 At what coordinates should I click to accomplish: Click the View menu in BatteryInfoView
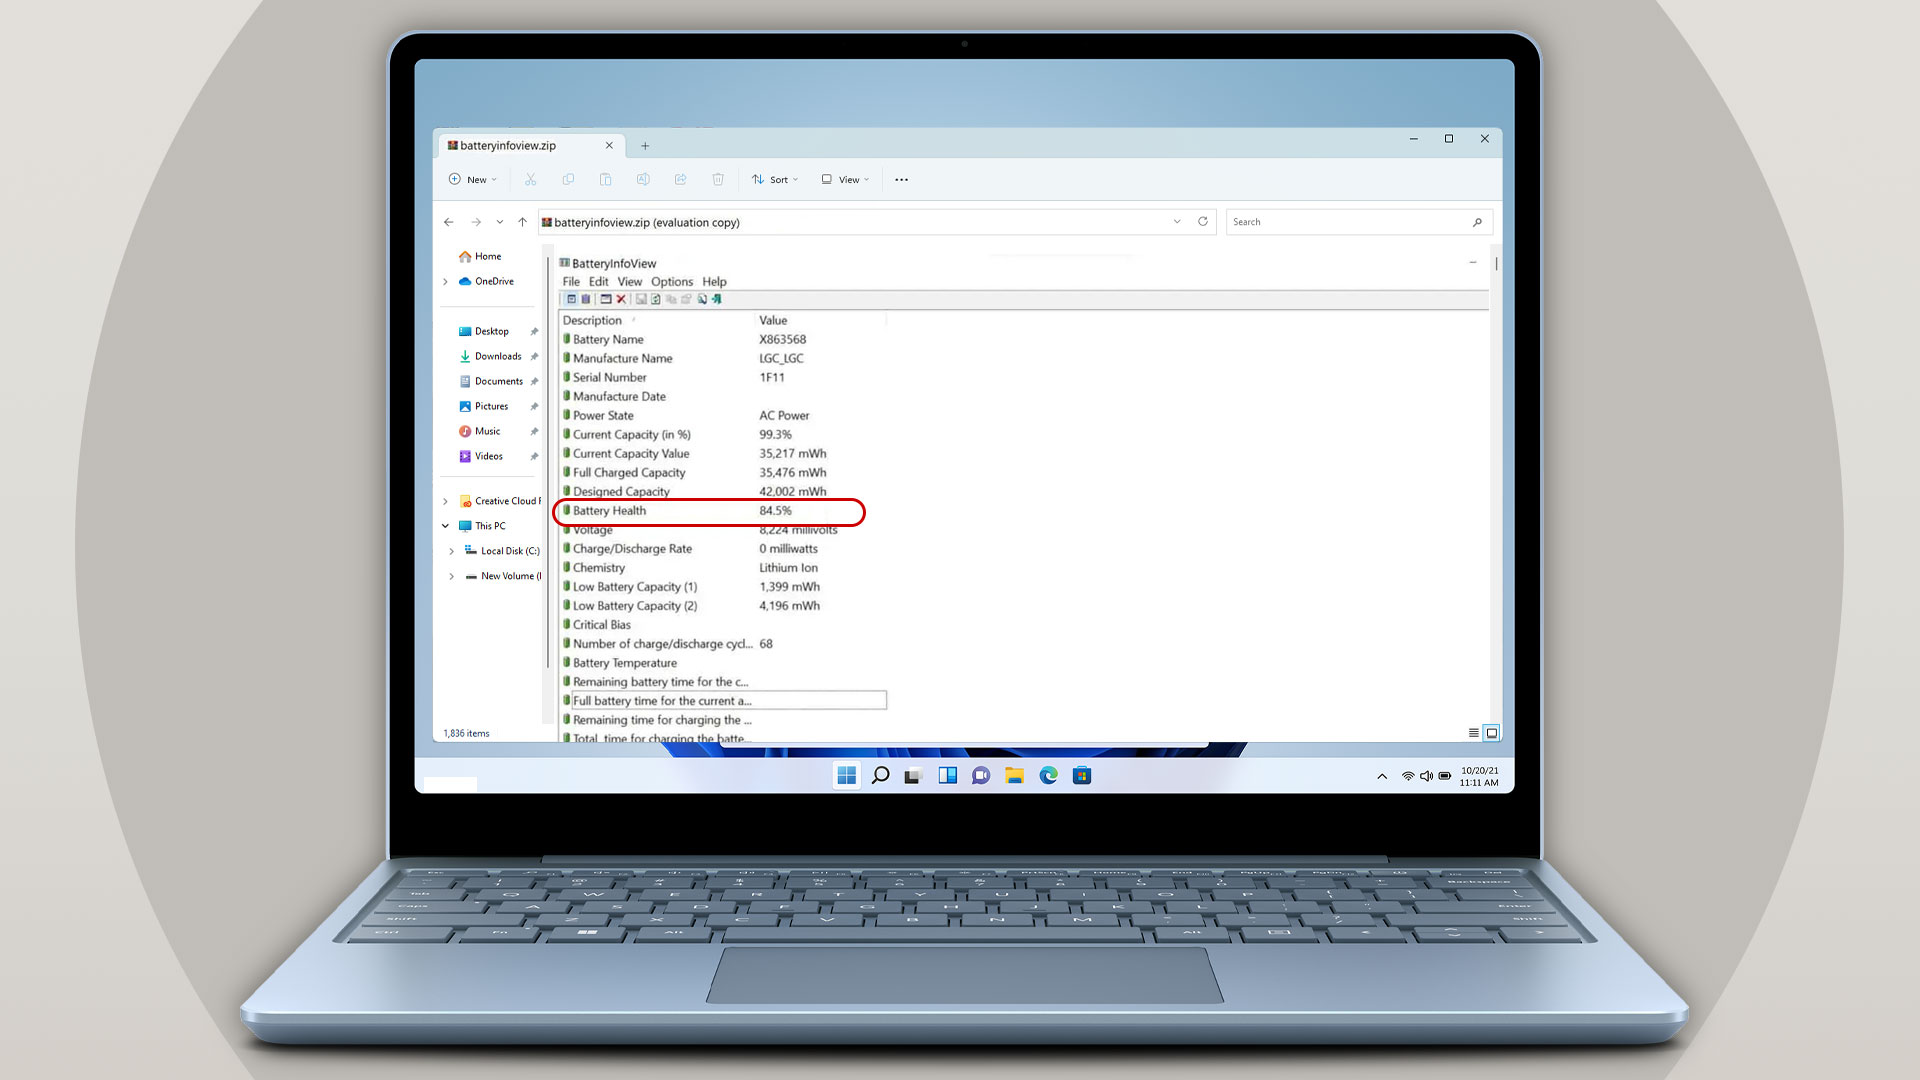(x=629, y=281)
